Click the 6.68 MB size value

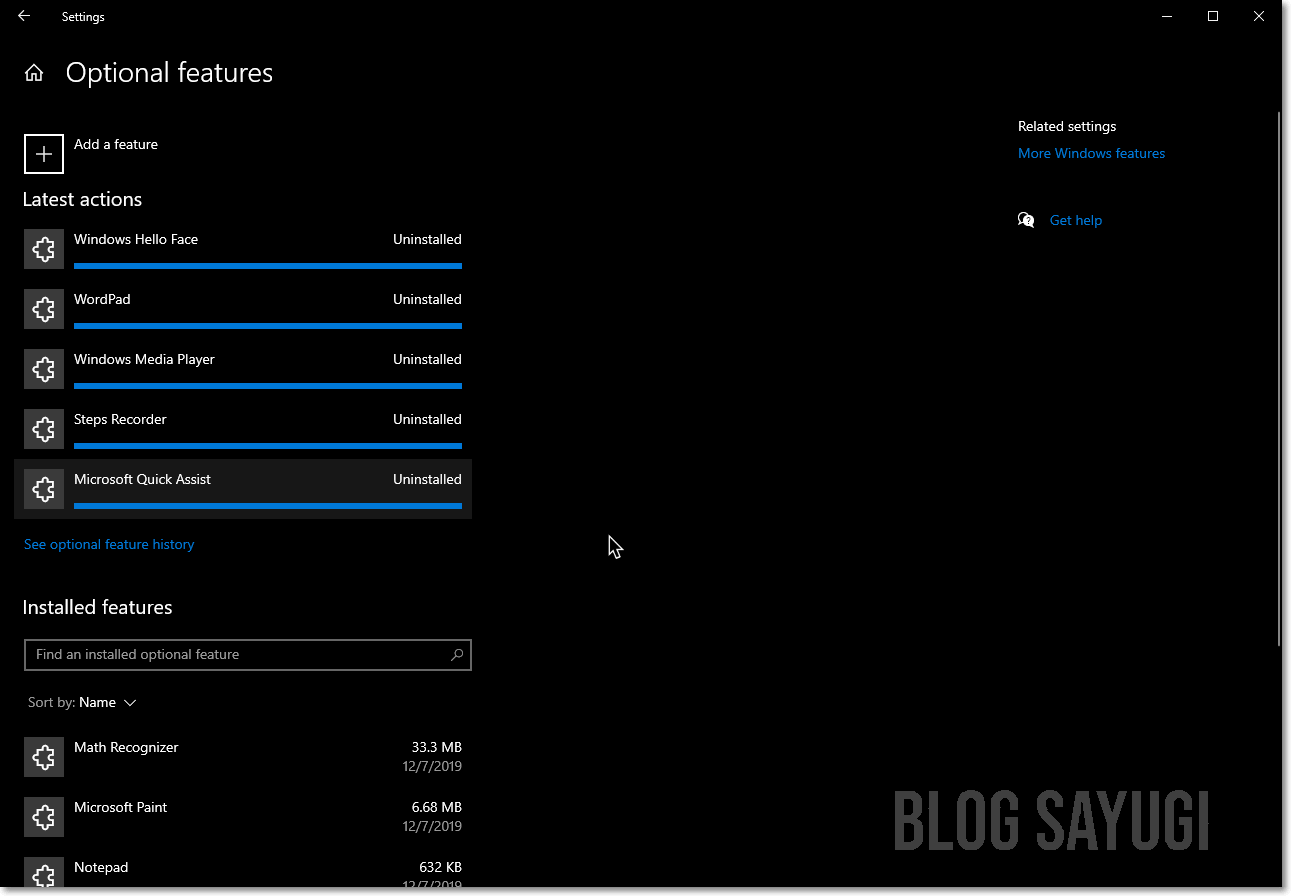(437, 807)
